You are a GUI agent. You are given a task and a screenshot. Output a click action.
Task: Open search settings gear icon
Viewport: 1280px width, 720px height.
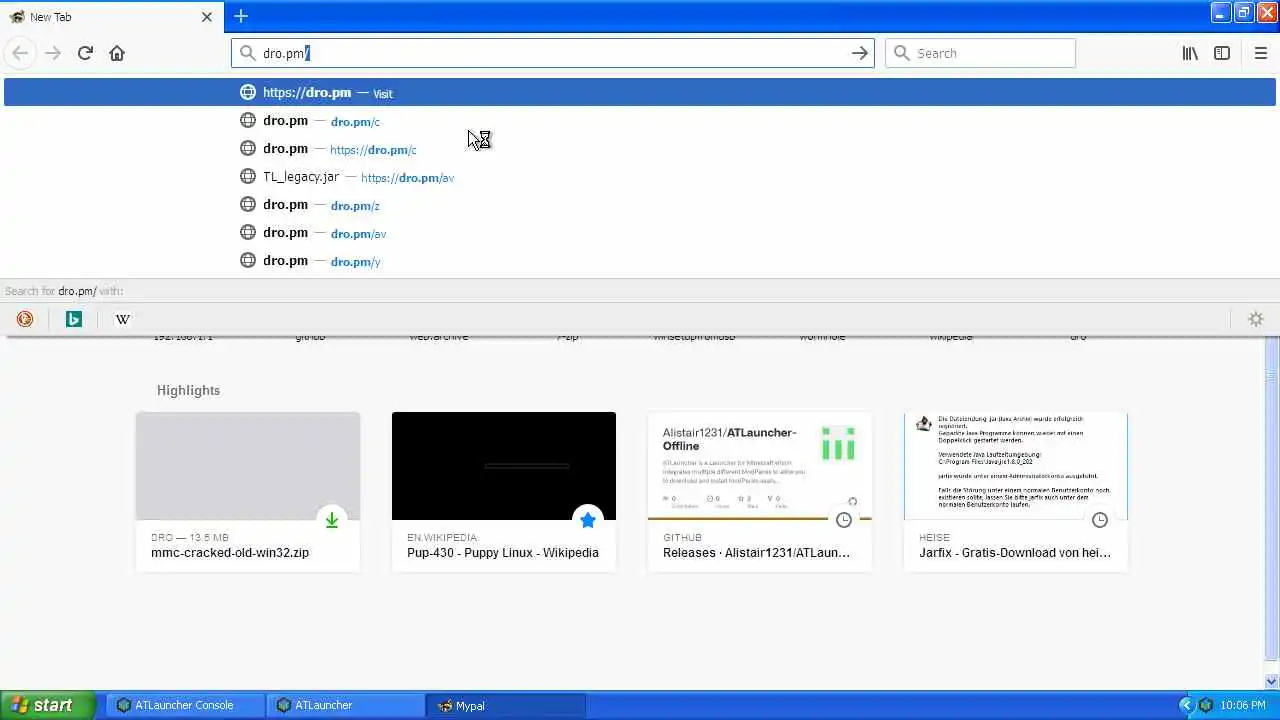coord(1256,319)
